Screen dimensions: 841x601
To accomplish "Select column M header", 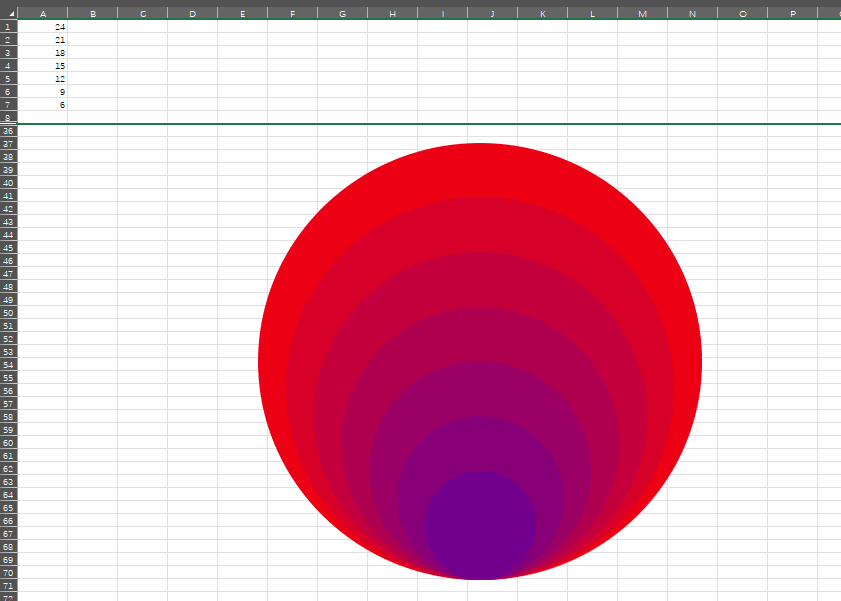I will pyautogui.click(x=642, y=13).
